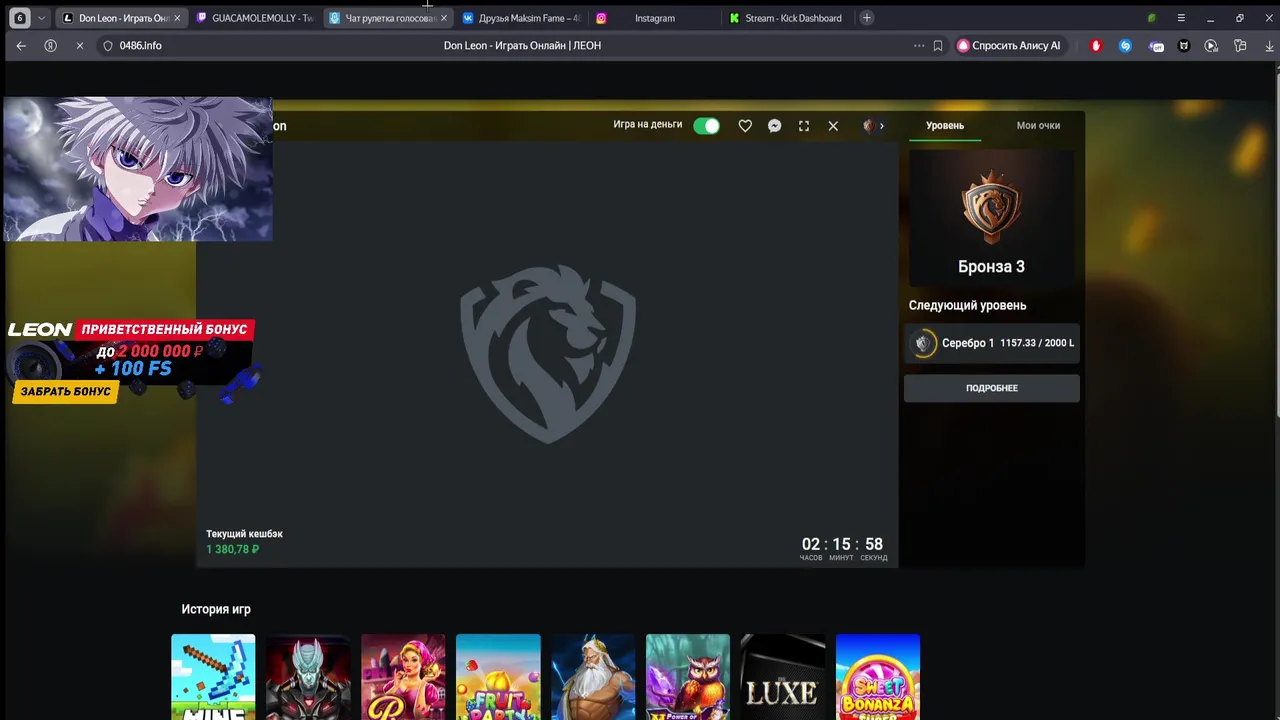Open the browser downloads

pos(1270,46)
